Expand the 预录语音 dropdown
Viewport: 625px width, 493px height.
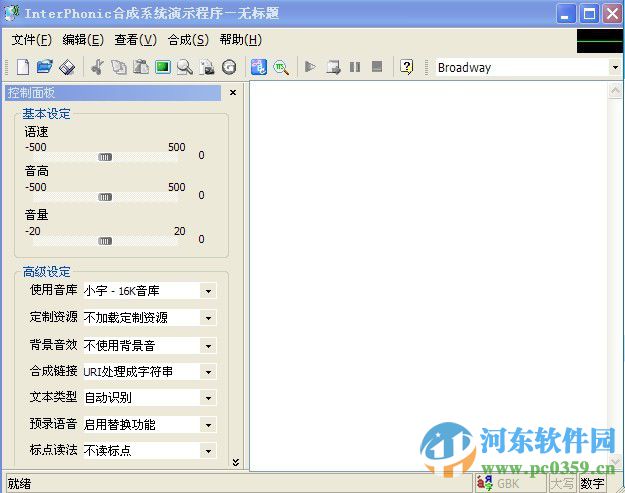click(x=208, y=425)
